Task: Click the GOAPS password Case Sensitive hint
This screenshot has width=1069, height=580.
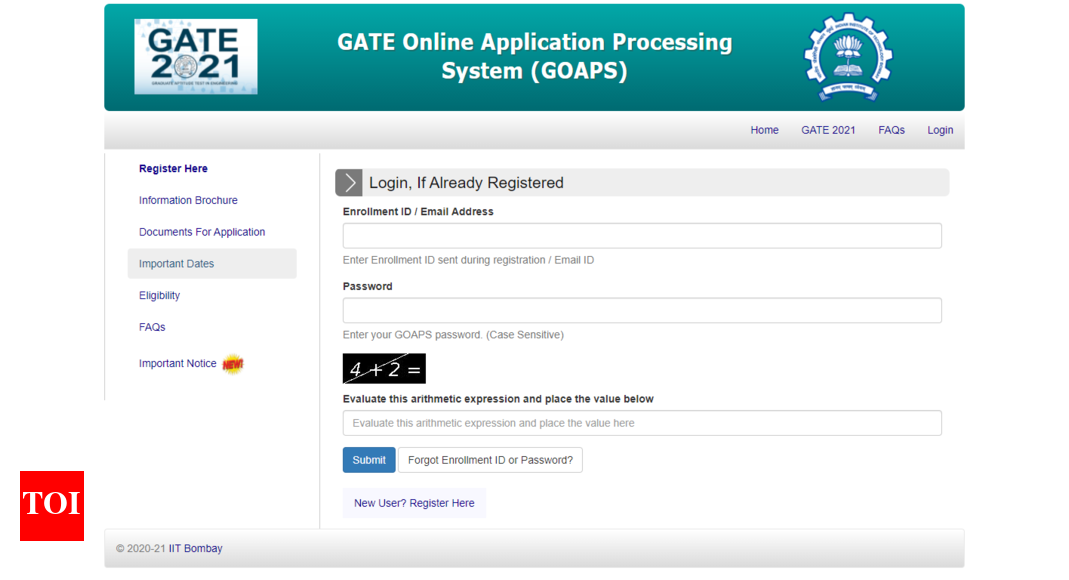Action: point(453,335)
